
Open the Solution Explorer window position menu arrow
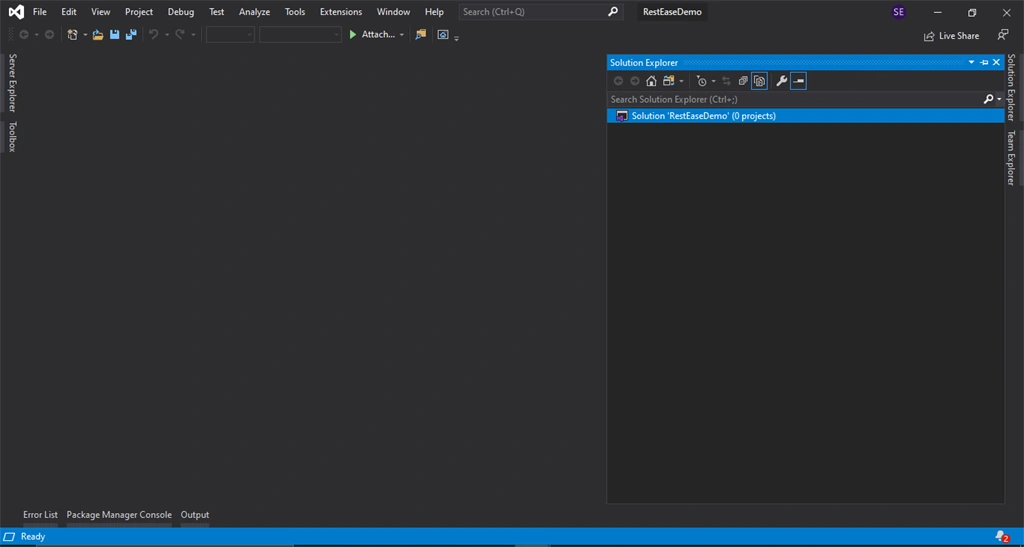click(x=971, y=63)
